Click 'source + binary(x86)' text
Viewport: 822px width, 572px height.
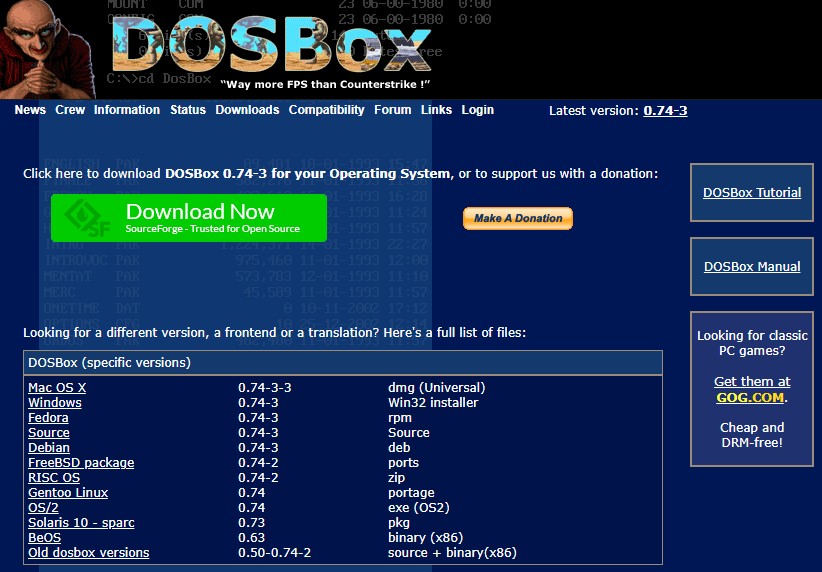452,553
